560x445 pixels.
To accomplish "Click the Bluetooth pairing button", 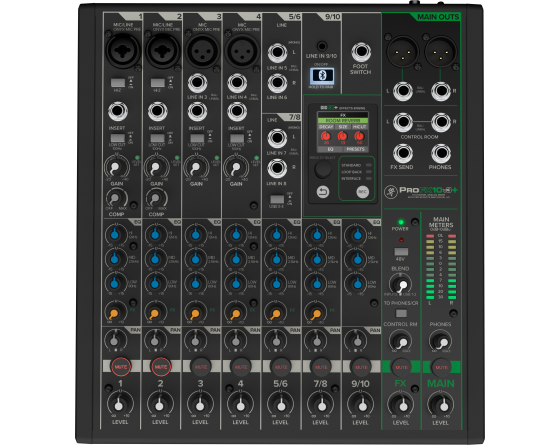I will pos(322,75).
